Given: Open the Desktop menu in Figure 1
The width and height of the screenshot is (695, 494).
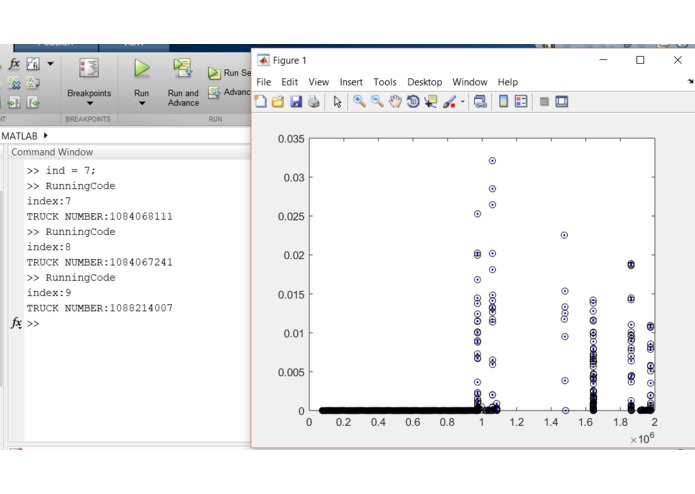Looking at the screenshot, I should coord(425,82).
